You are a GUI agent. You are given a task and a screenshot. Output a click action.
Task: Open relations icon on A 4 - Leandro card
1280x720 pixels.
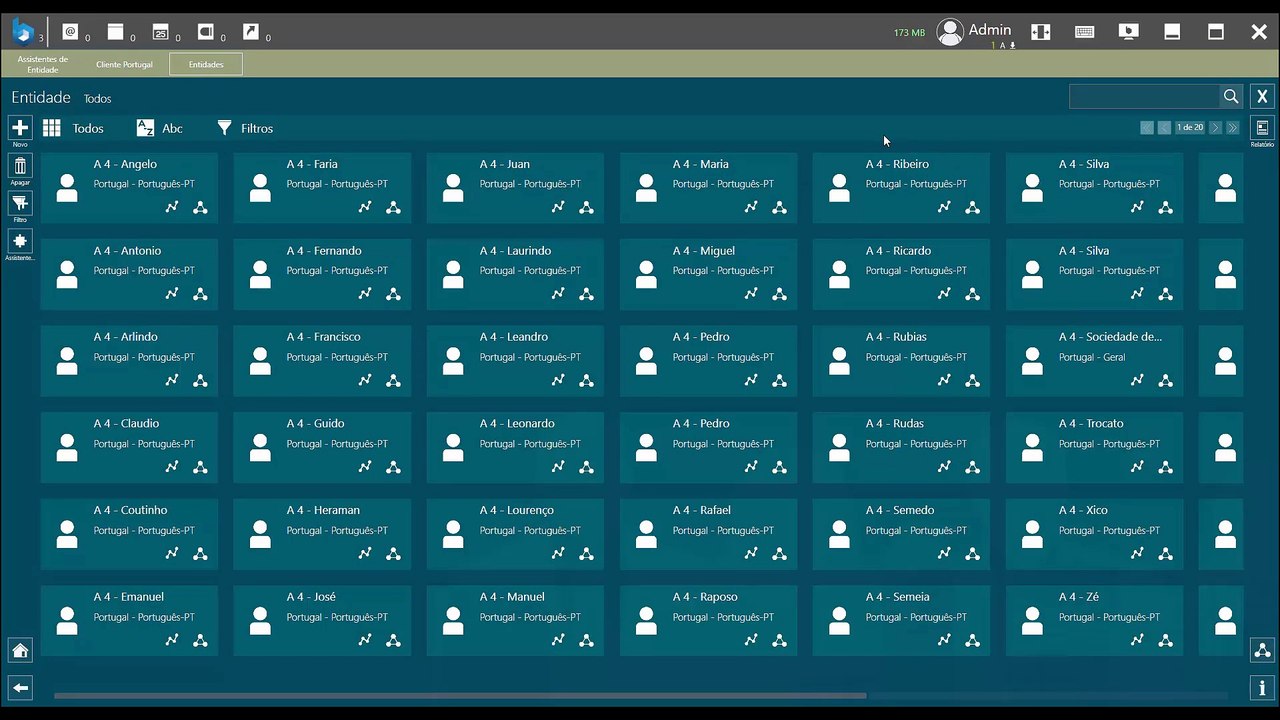click(586, 380)
